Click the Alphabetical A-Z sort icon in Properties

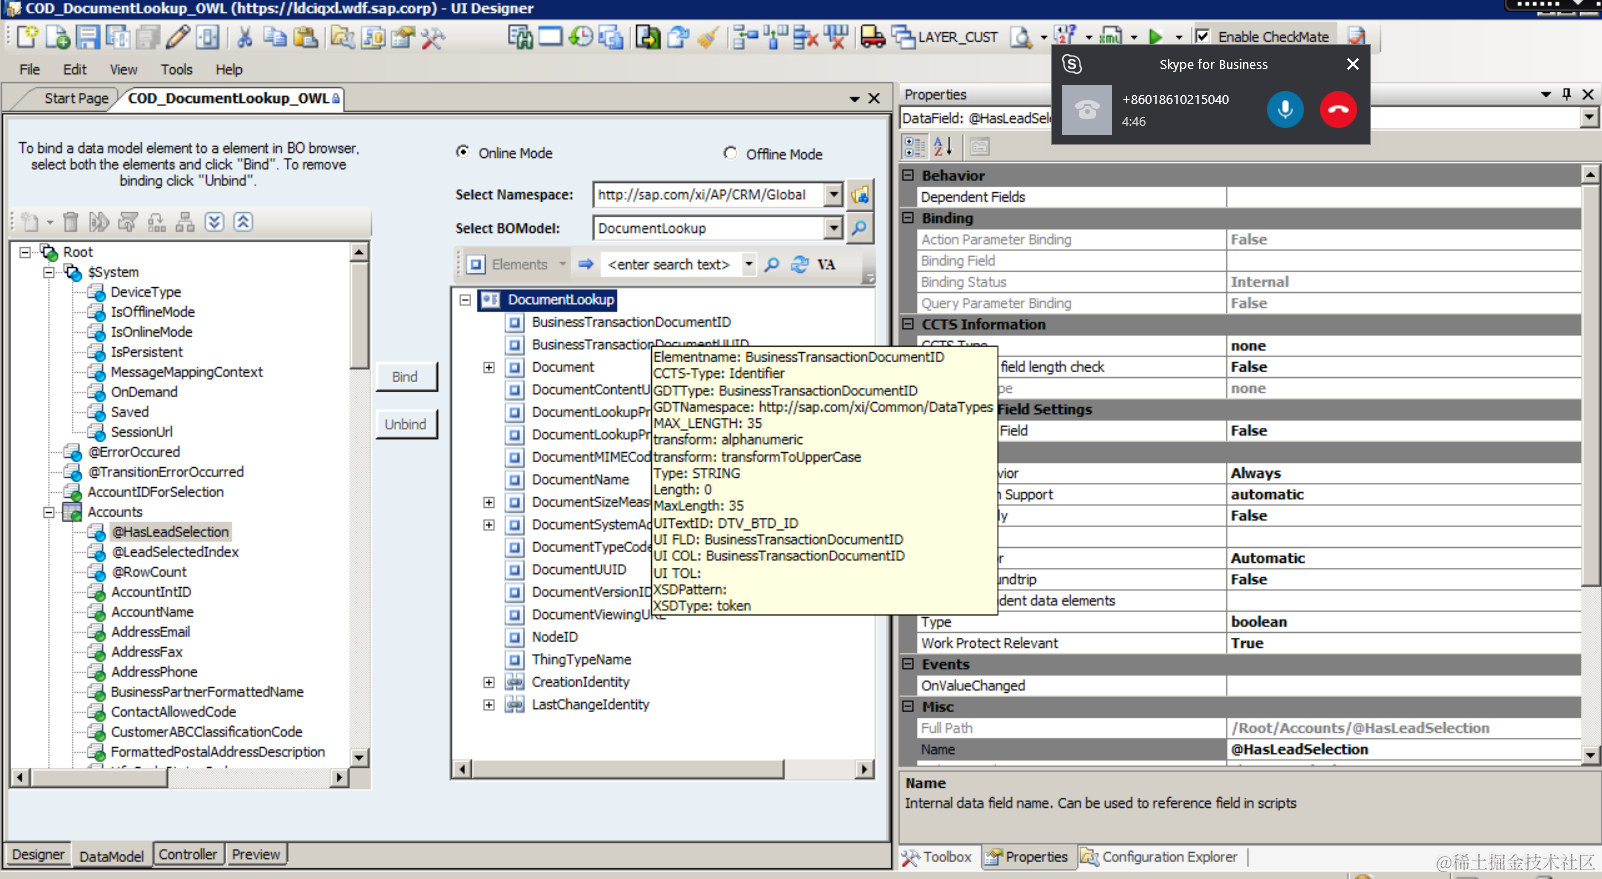[943, 147]
